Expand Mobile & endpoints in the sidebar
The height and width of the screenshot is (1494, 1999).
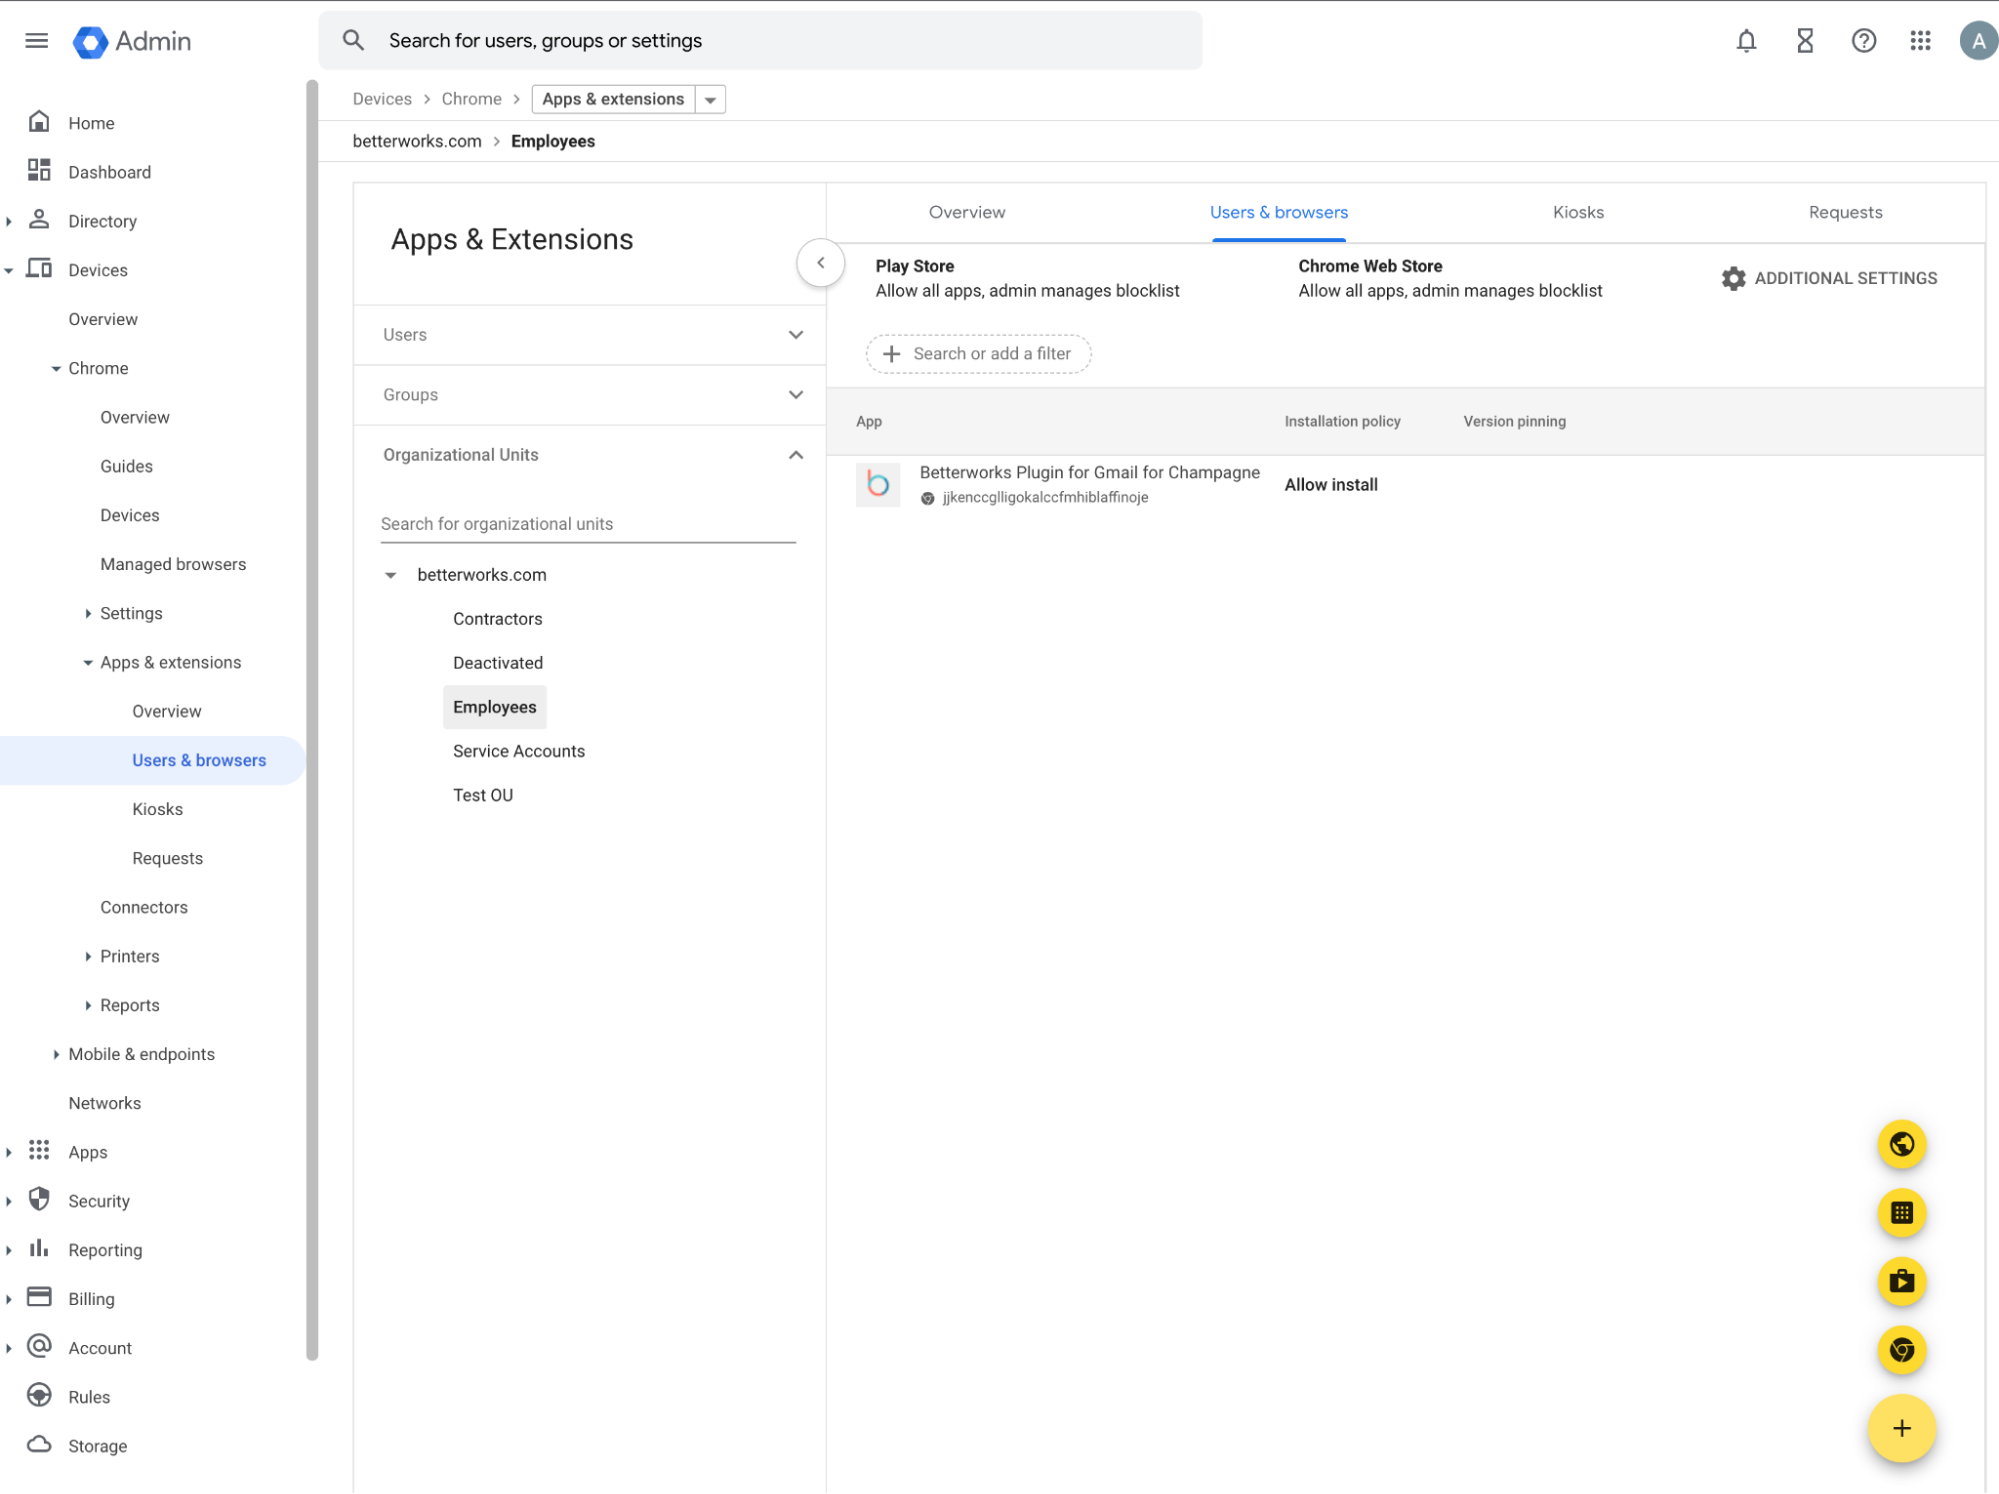[56, 1054]
